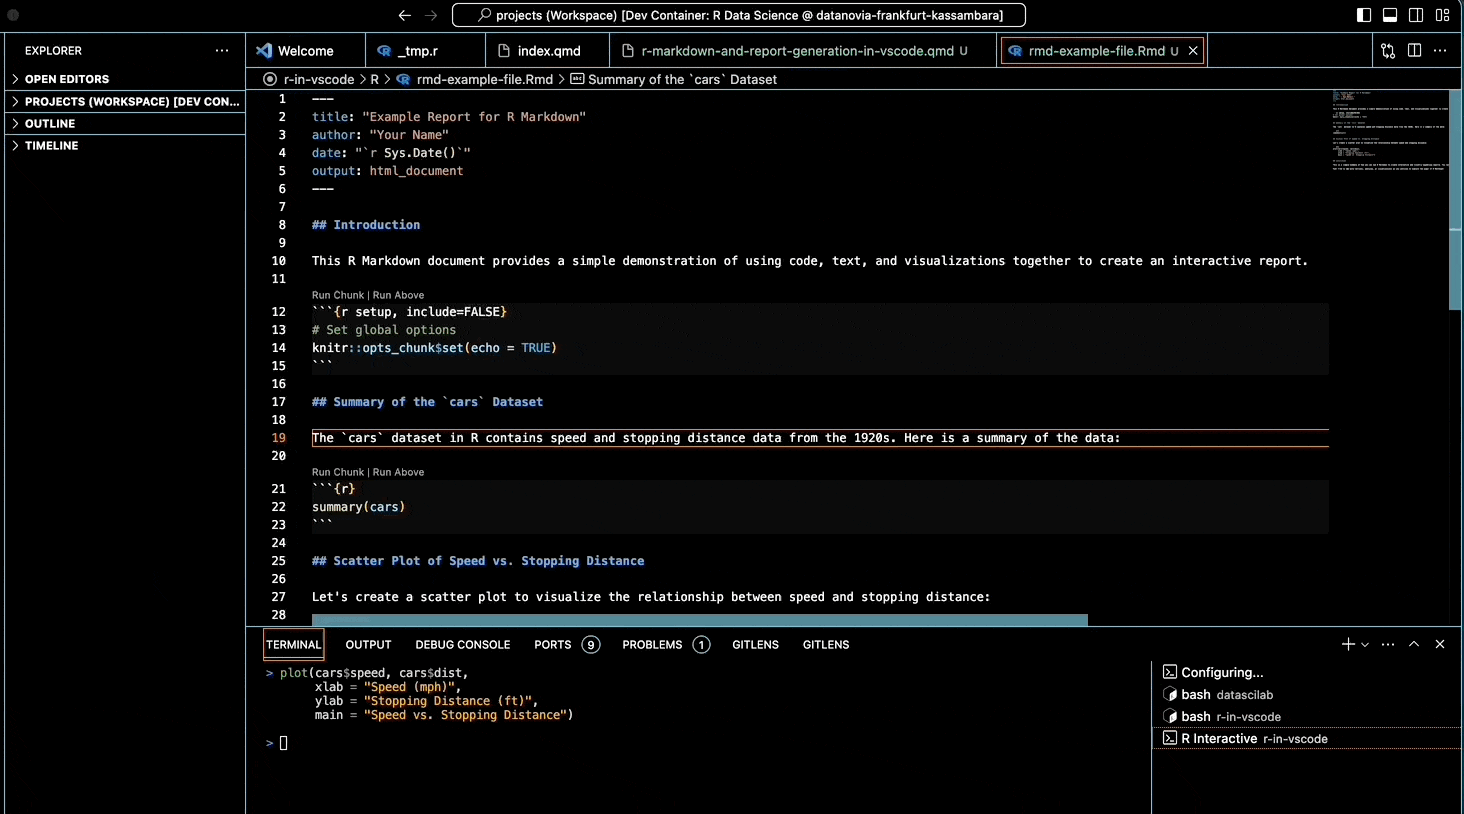Expand the Open Editors section
Screen dimensions: 1464x814
[125, 79]
